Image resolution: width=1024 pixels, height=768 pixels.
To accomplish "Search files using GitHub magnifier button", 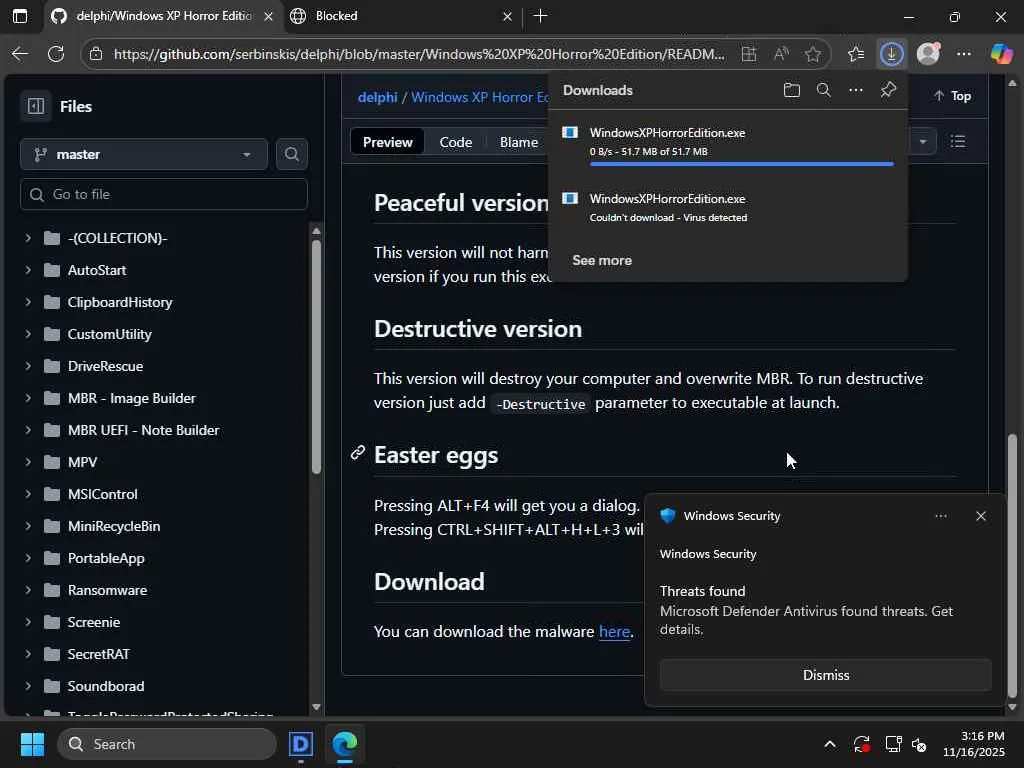I will tap(292, 154).
